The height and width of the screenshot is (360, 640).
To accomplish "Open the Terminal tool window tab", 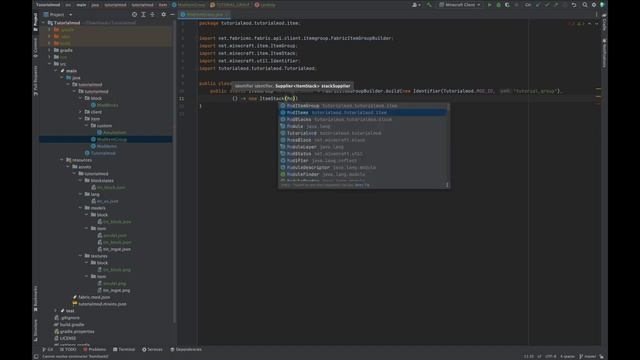I will 124,349.
